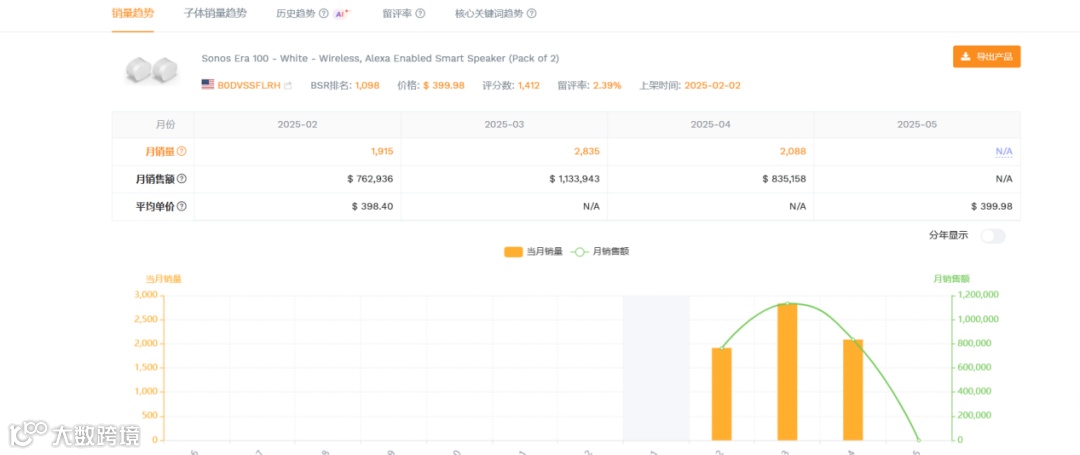Viewport: 1080px width, 455px height.
Task: Open the 子体销量趋势 tab
Action: pyautogui.click(x=215, y=13)
